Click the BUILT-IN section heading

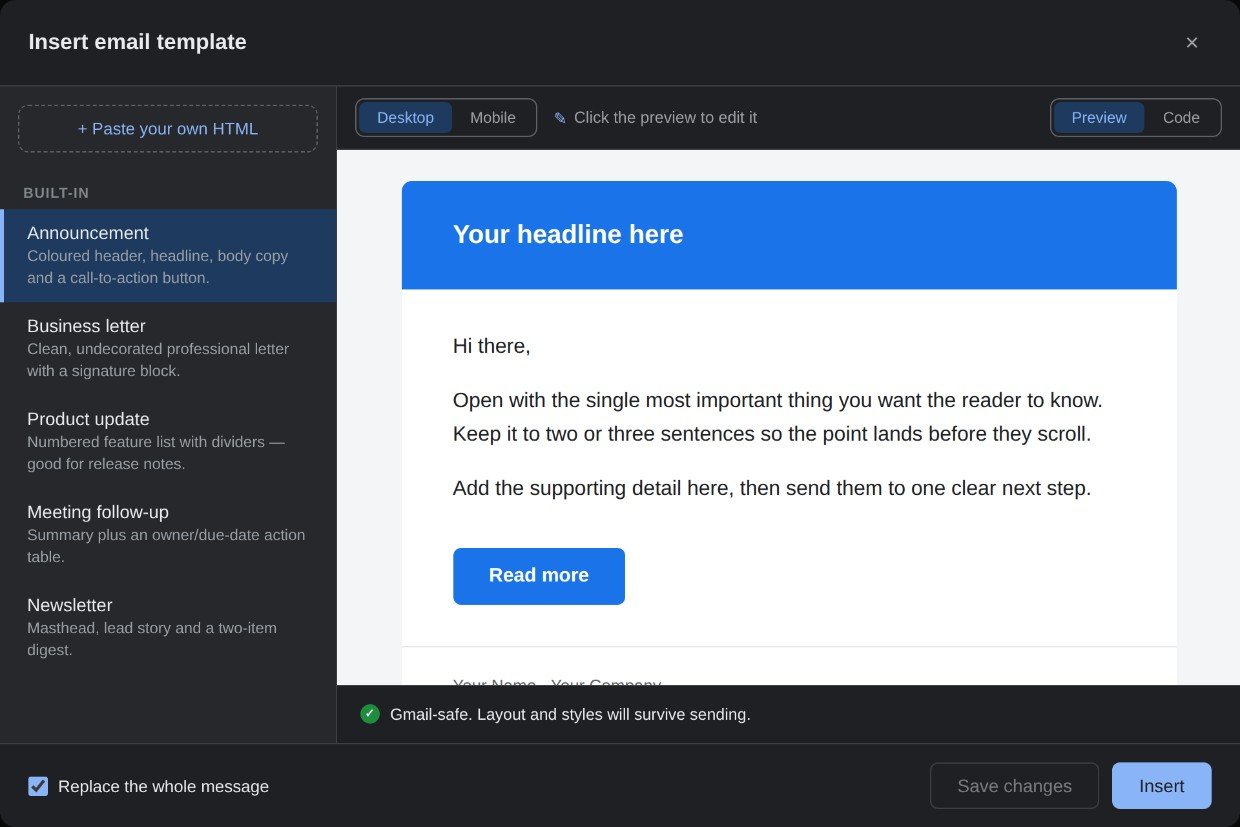[x=56, y=193]
